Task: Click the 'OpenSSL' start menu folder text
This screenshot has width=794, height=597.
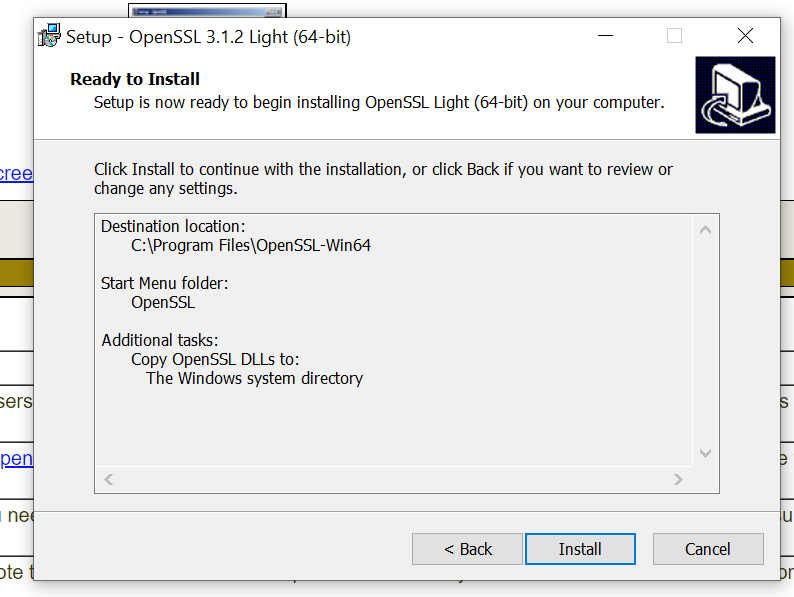Action: click(x=163, y=302)
